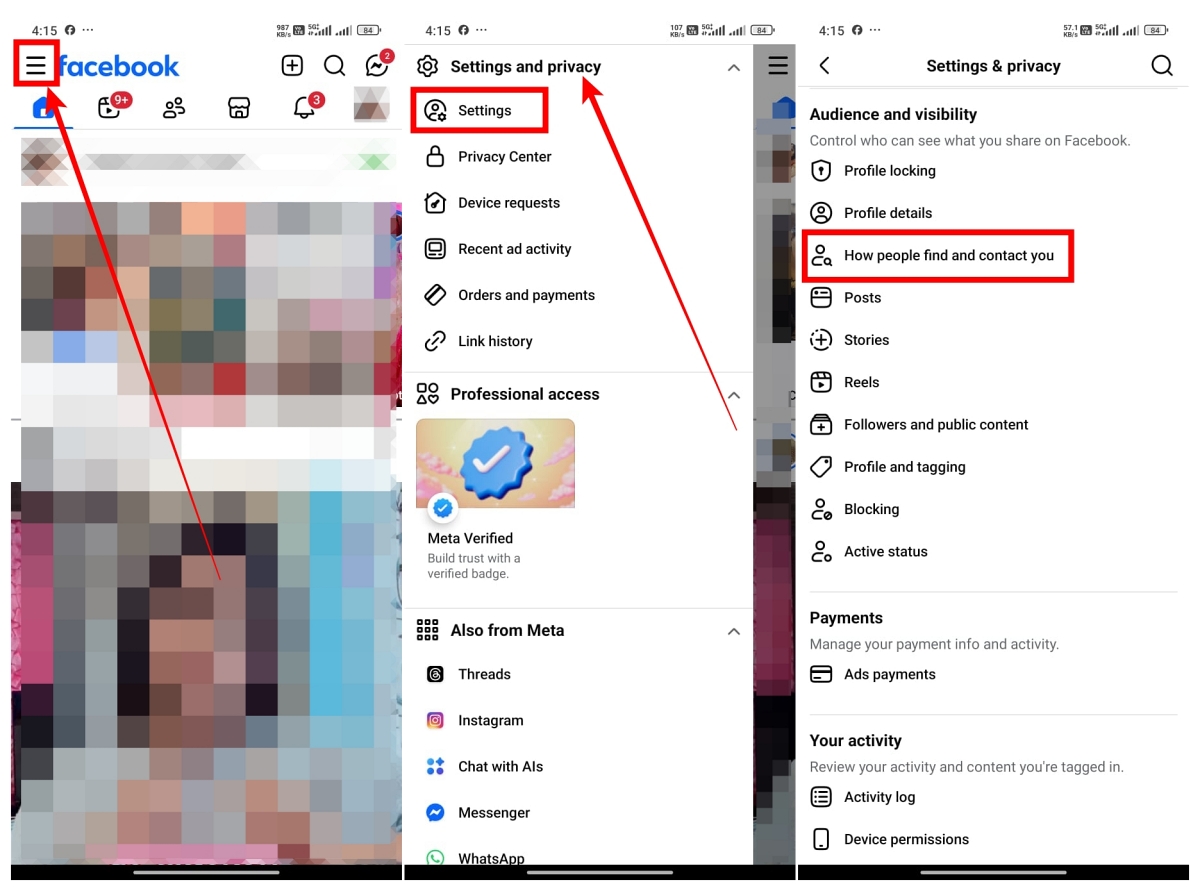The image size is (1200, 891).
Task: Open the Meta Verified card
Action: click(495, 500)
